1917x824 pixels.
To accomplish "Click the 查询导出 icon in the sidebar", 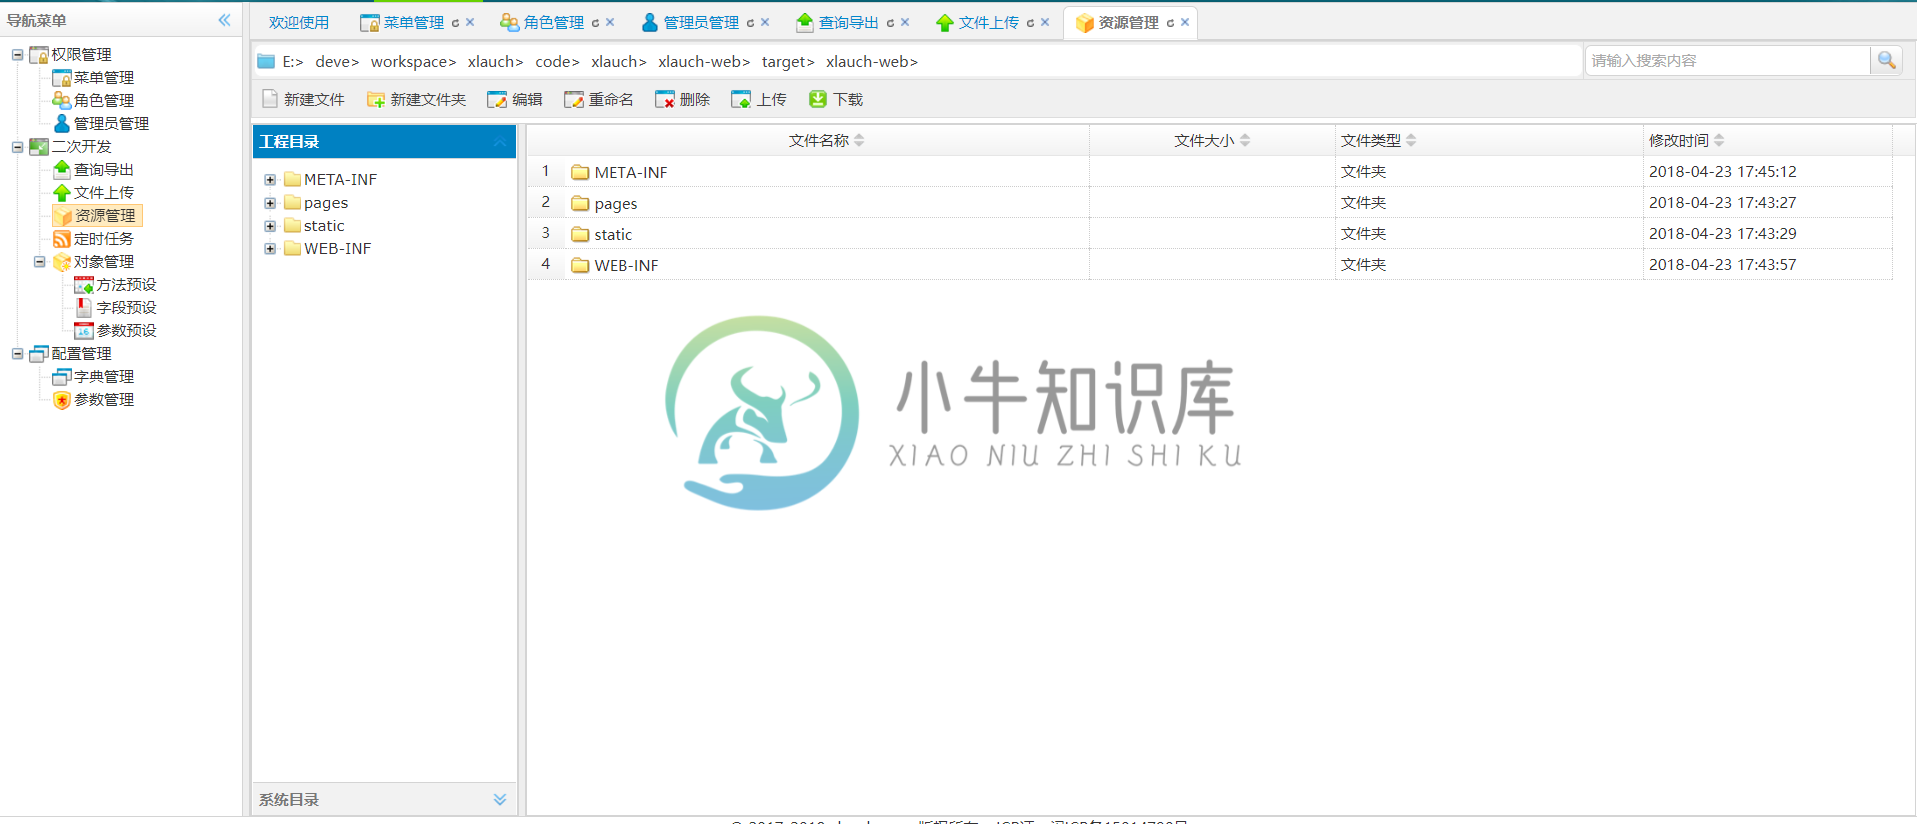I will pos(62,169).
